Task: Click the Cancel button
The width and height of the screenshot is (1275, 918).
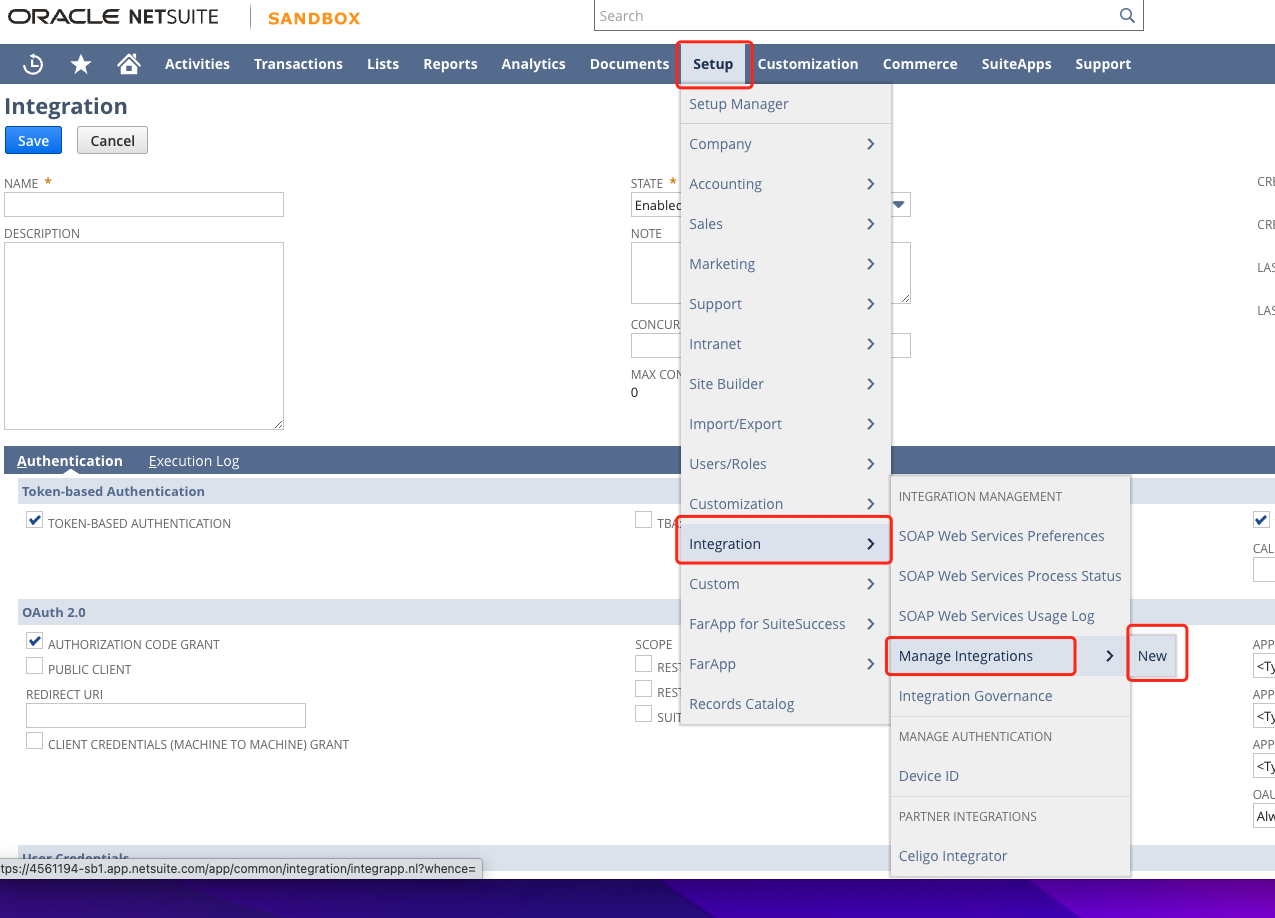Action: coord(112,140)
